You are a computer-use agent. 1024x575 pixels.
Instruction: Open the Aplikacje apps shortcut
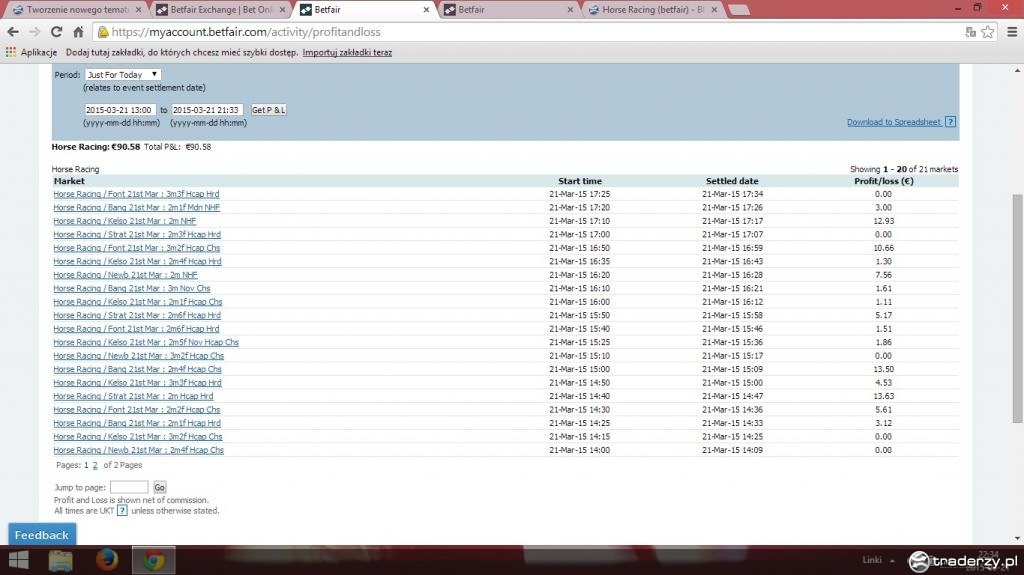coord(31,52)
